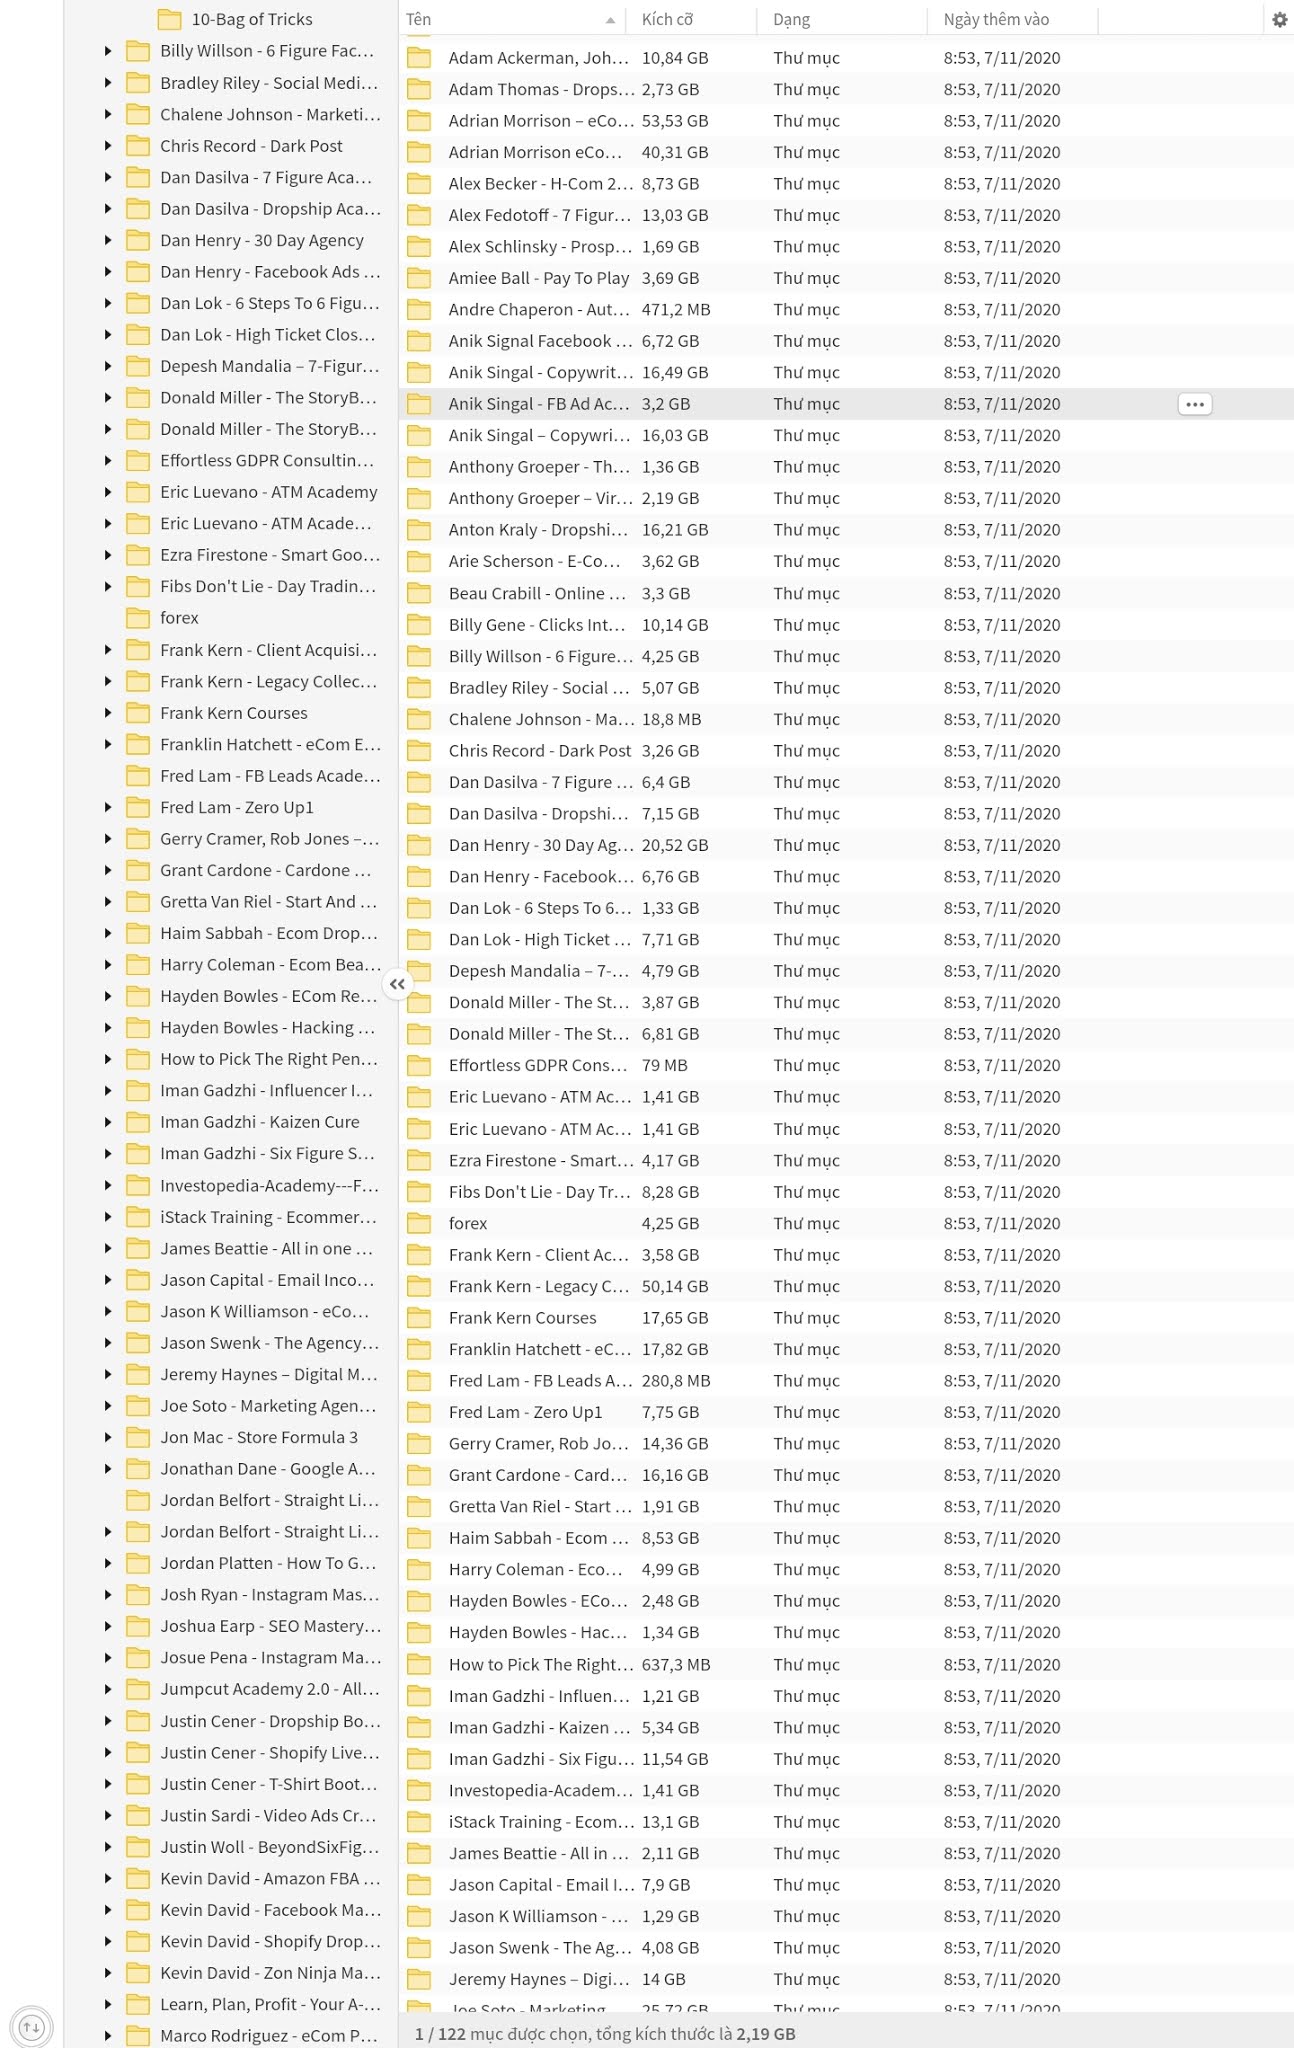Sort by Ngày thêm vào column header
This screenshot has width=1294, height=2048.
996,19
